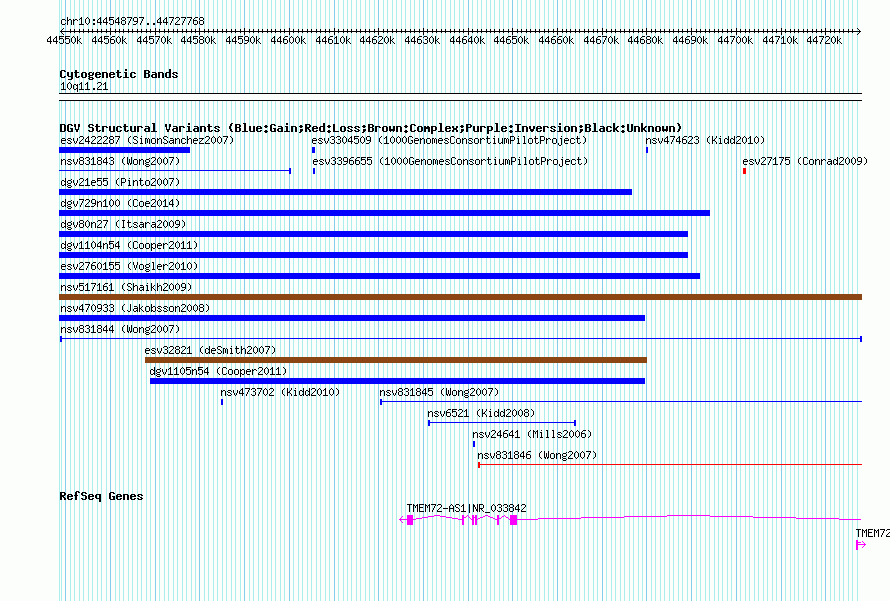Image resolution: width=890 pixels, height=601 pixels.
Task: Select the esv2760155 (Vogler2010) label
Action: point(129,266)
